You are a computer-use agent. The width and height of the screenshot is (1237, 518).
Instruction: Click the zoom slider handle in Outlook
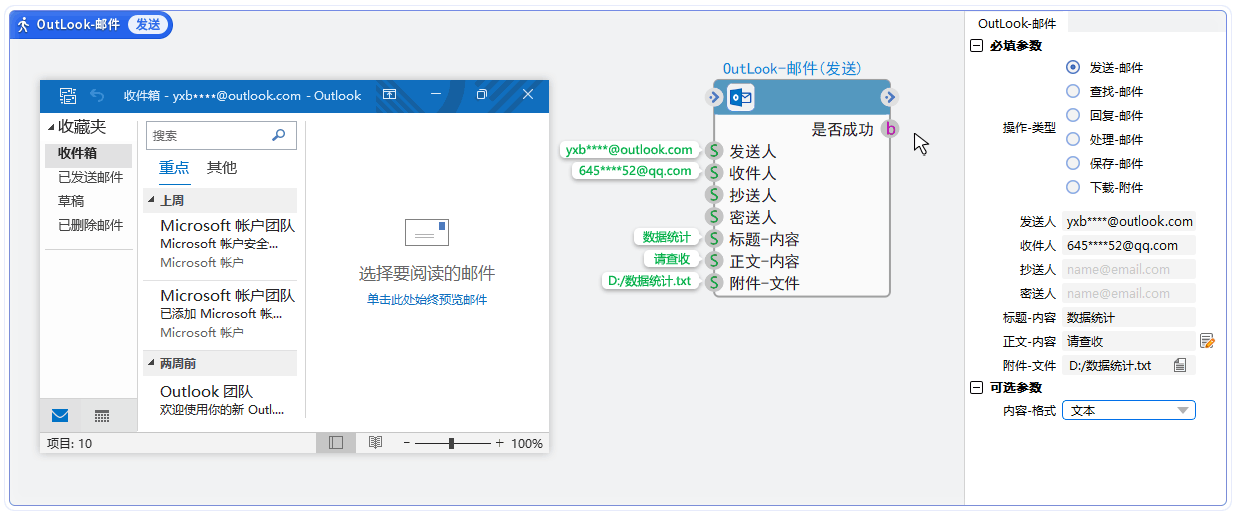click(x=453, y=442)
